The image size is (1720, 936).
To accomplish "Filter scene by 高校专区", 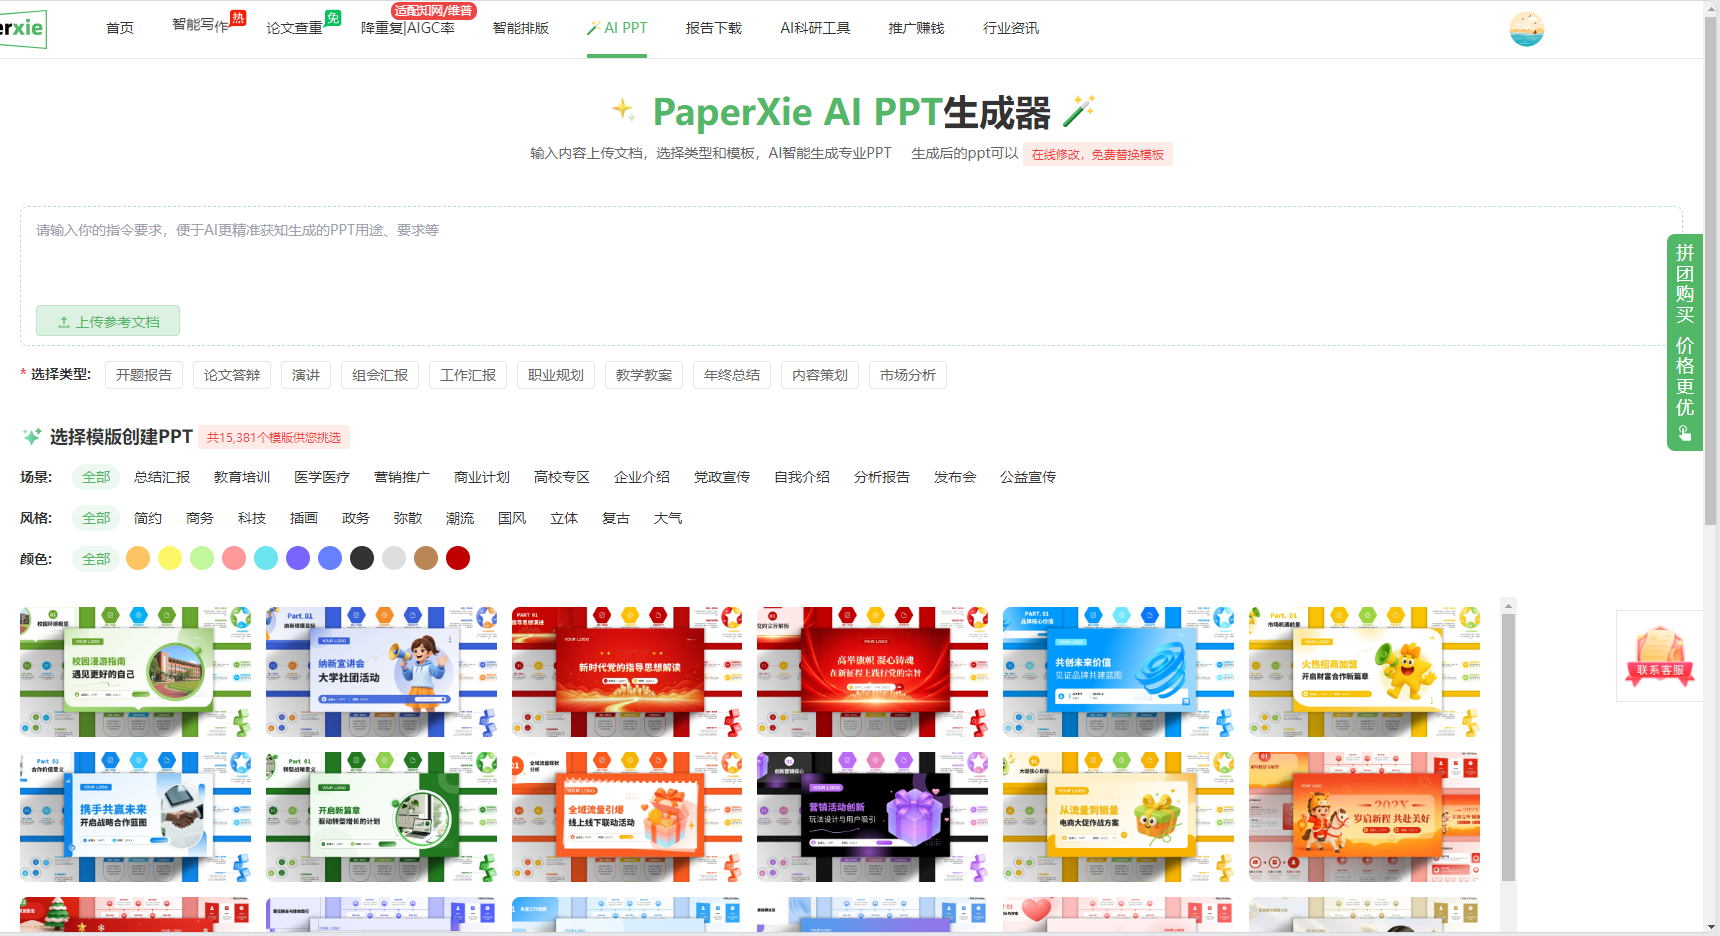I will point(562,477).
